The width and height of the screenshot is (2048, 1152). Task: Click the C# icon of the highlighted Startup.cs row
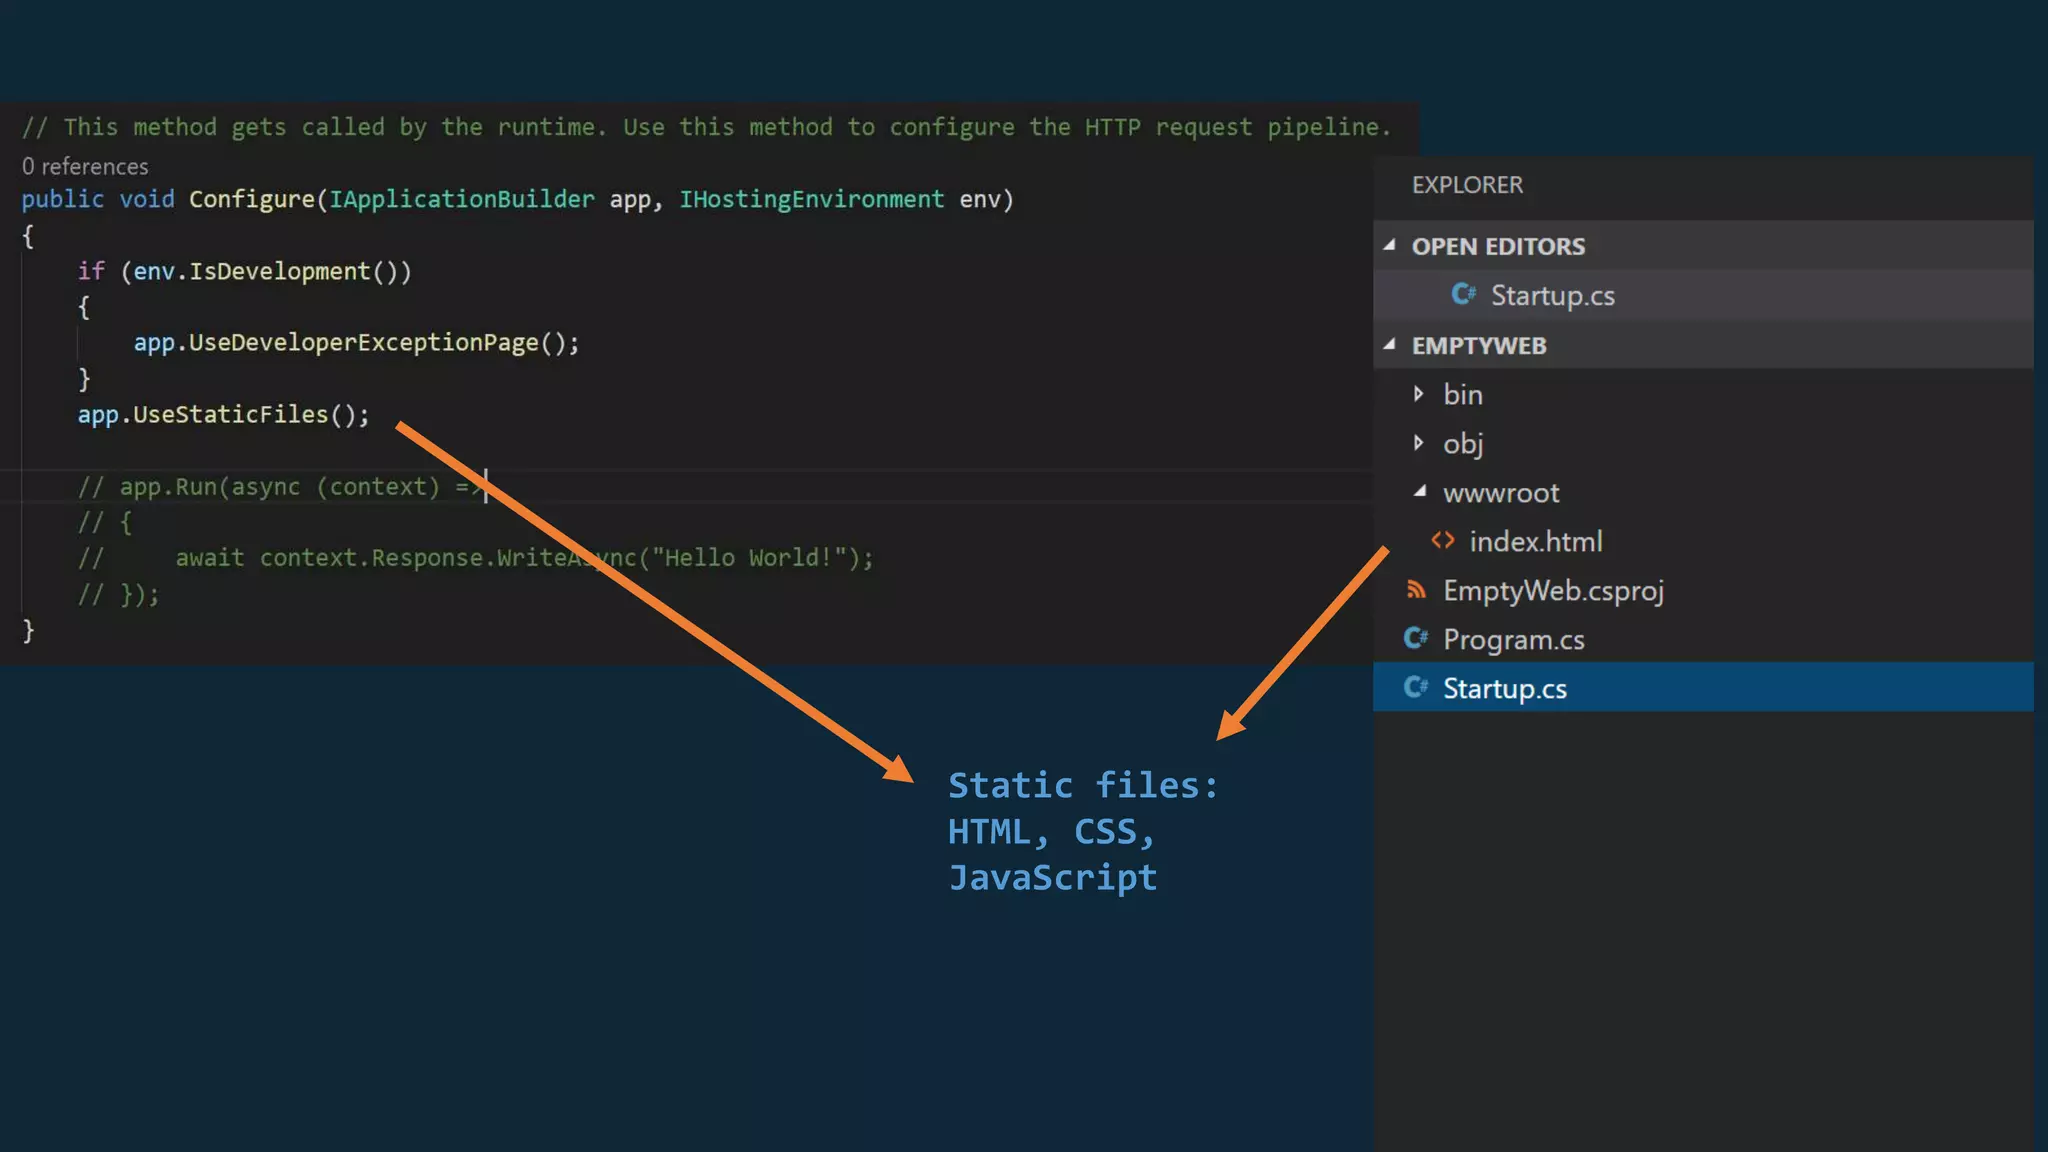(x=1416, y=688)
